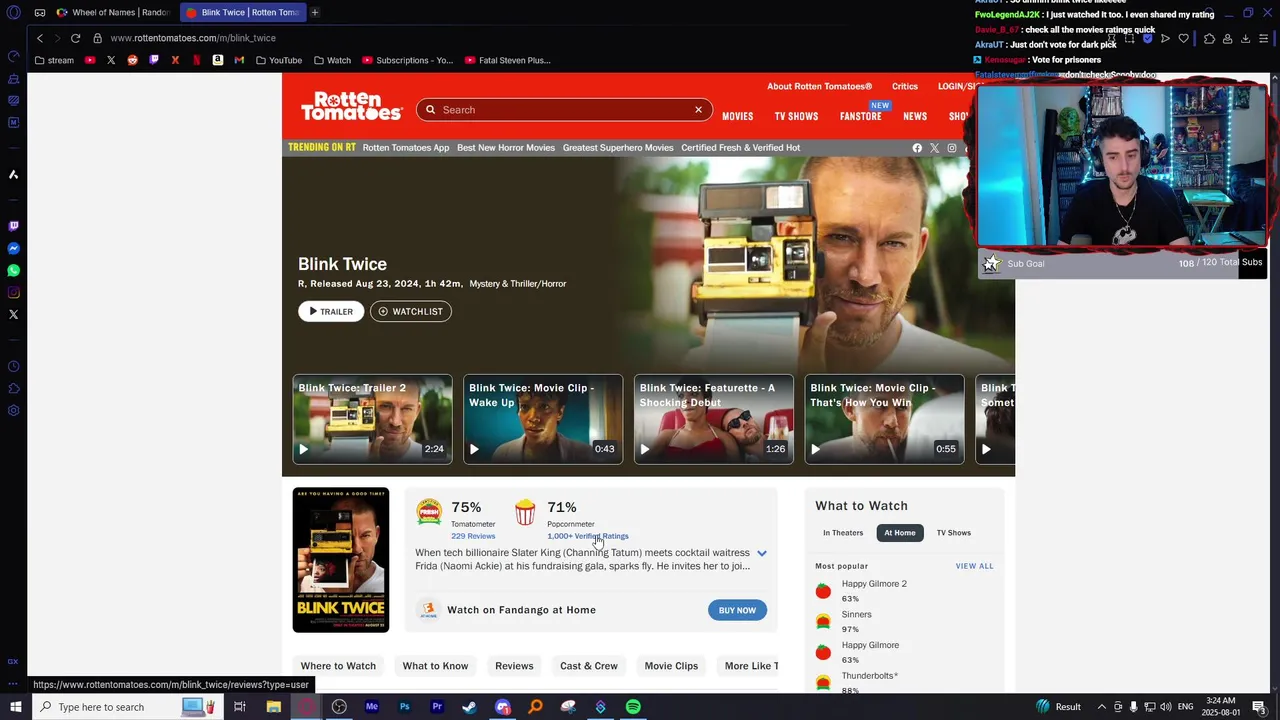Click the Blink Twice movie poster
The height and width of the screenshot is (720, 1280).
[x=341, y=560]
